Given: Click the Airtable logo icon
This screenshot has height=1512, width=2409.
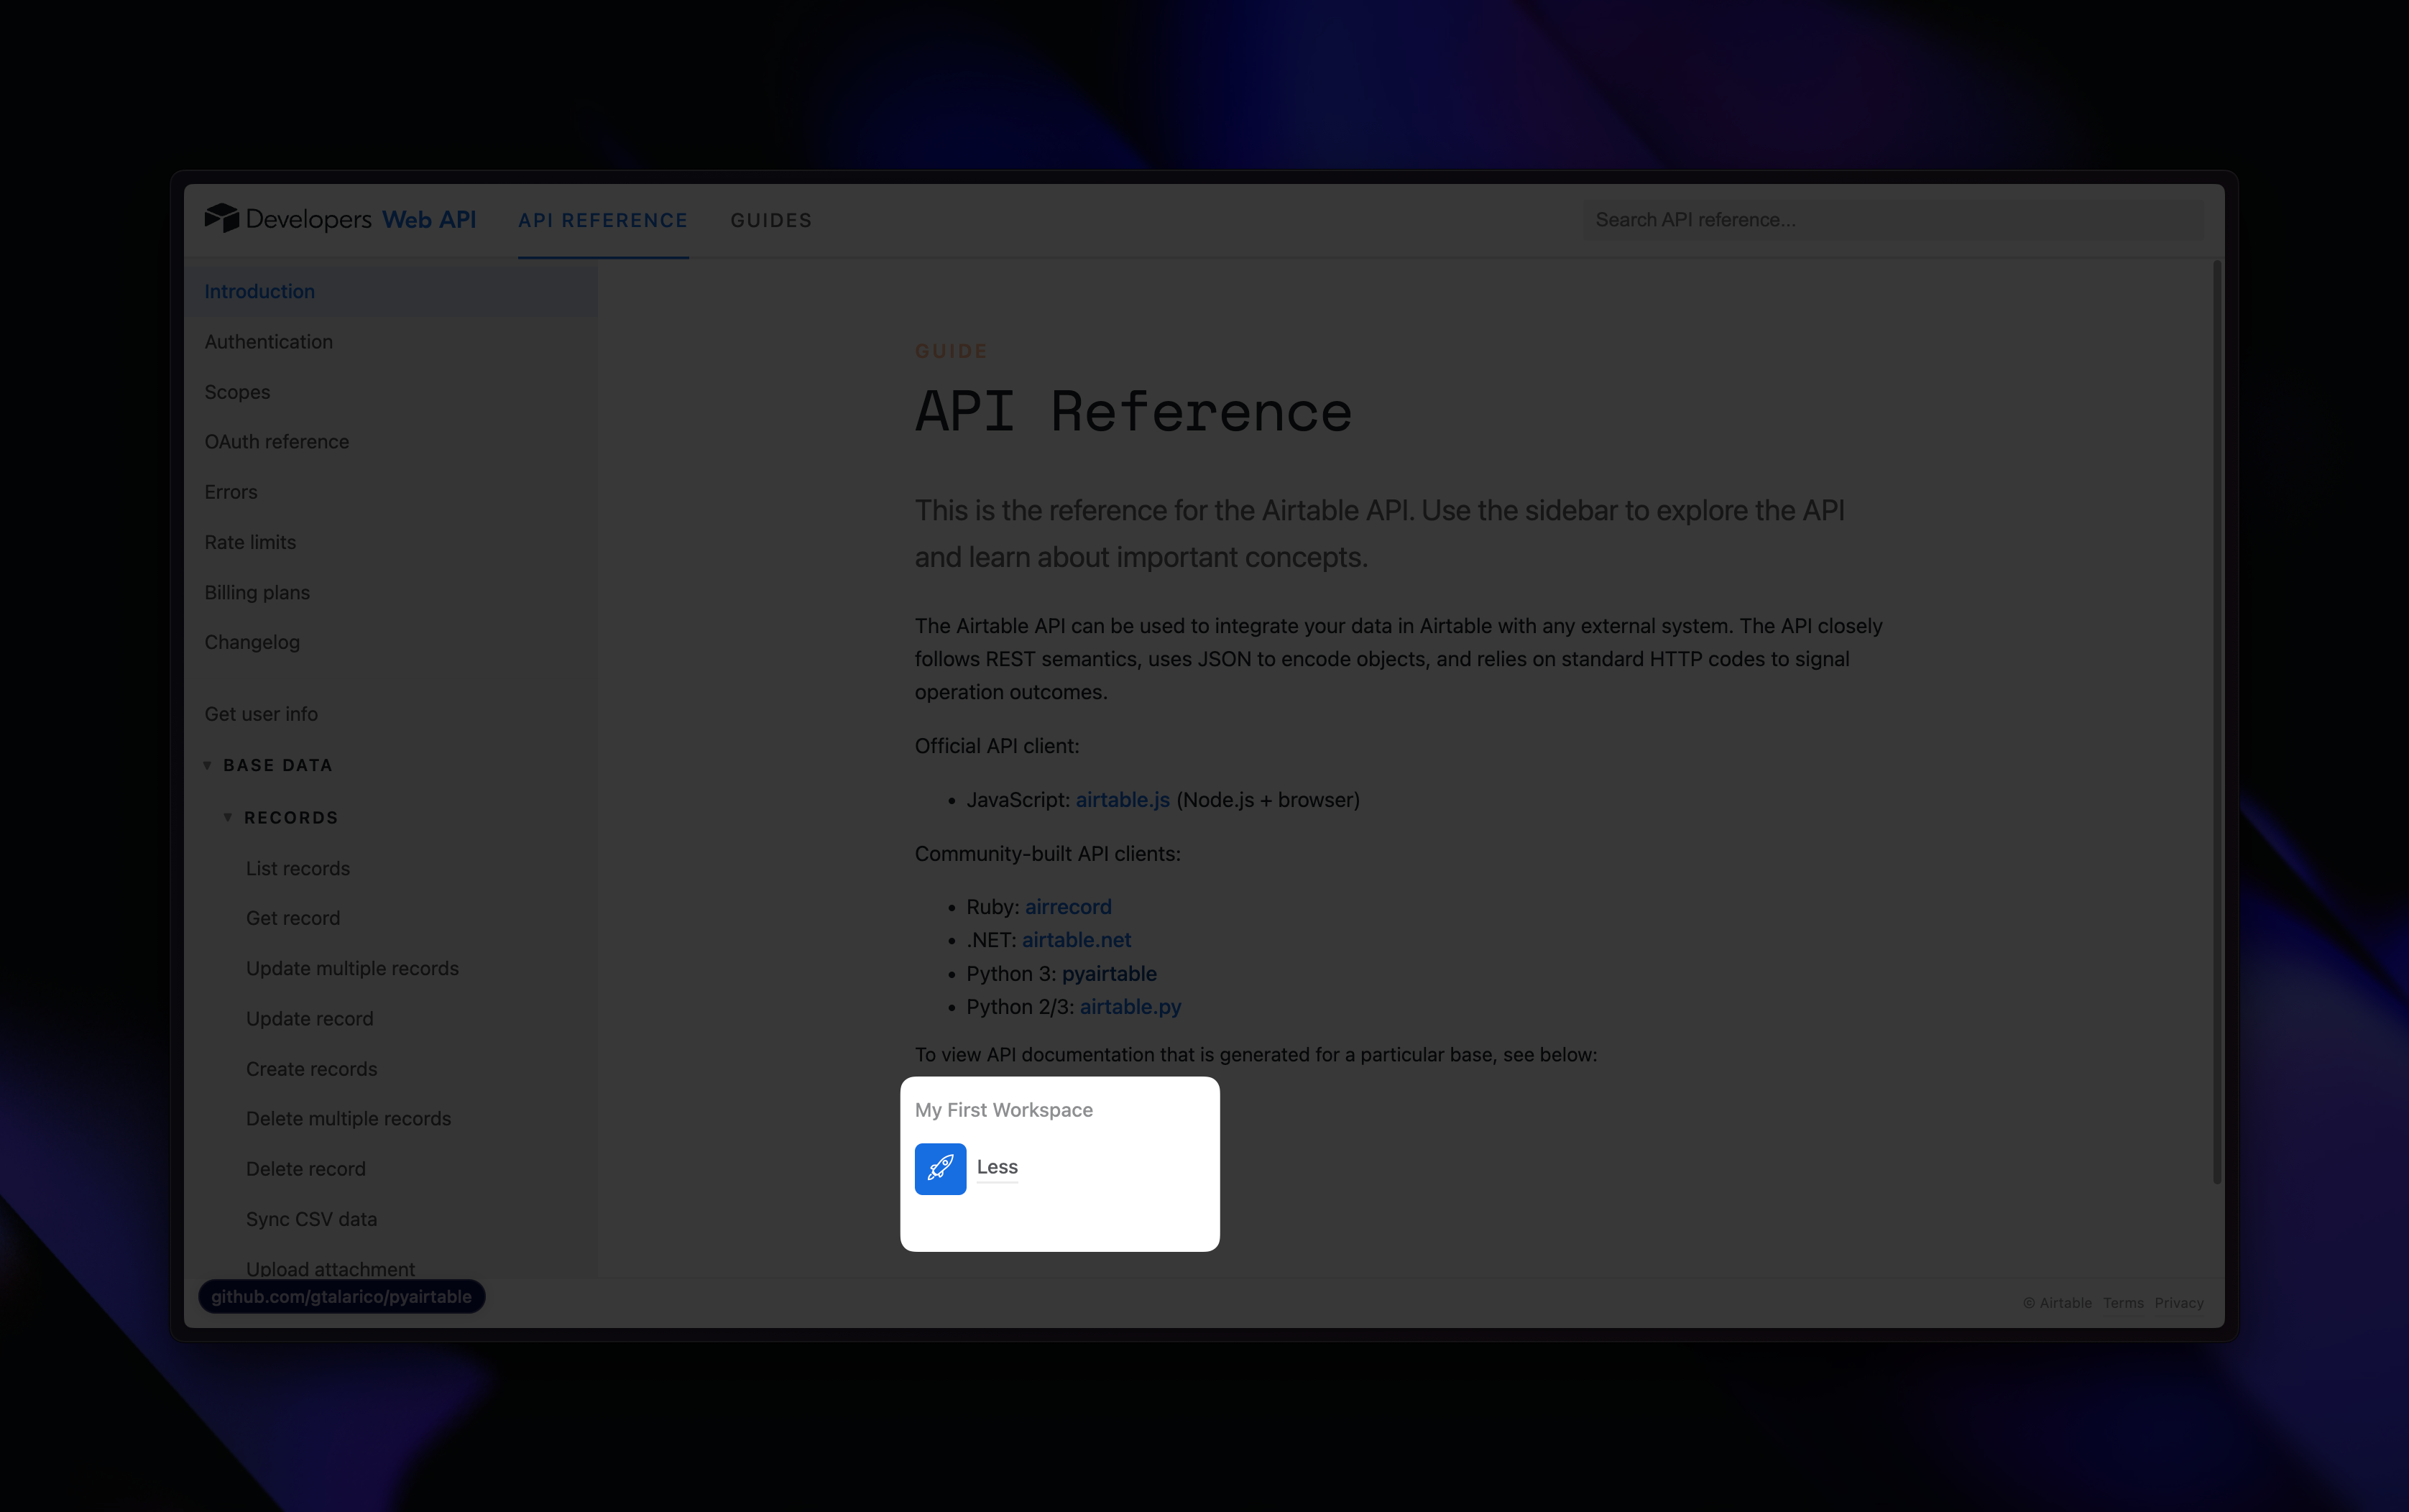Looking at the screenshot, I should 221,218.
